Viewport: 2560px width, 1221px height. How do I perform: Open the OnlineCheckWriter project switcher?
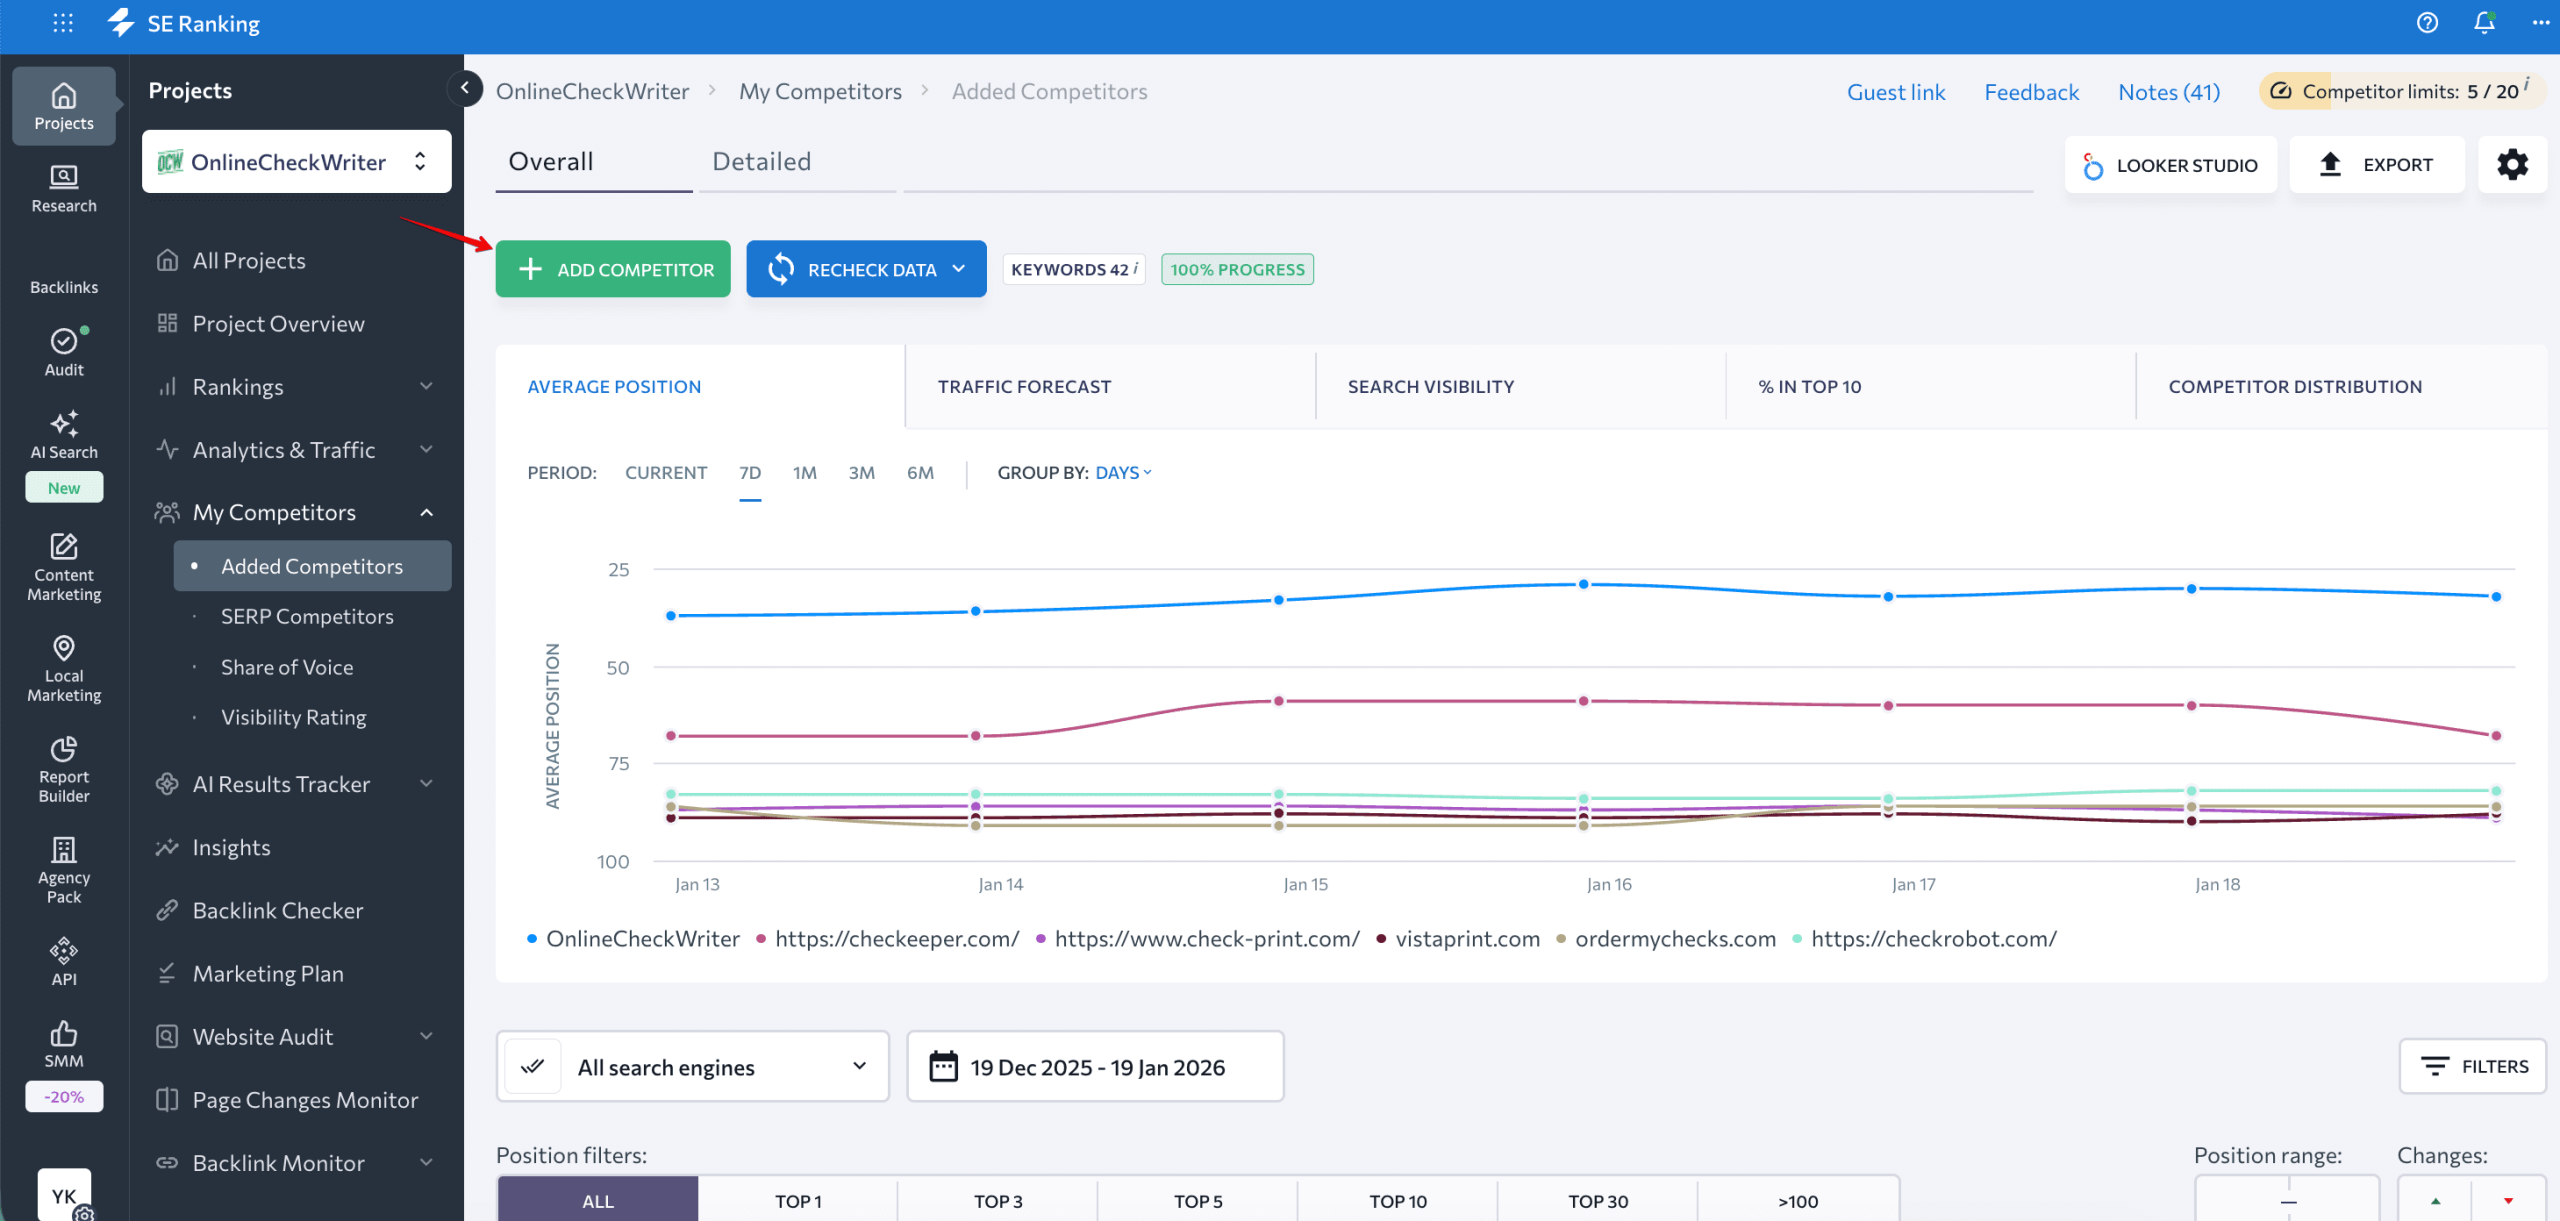(295, 161)
